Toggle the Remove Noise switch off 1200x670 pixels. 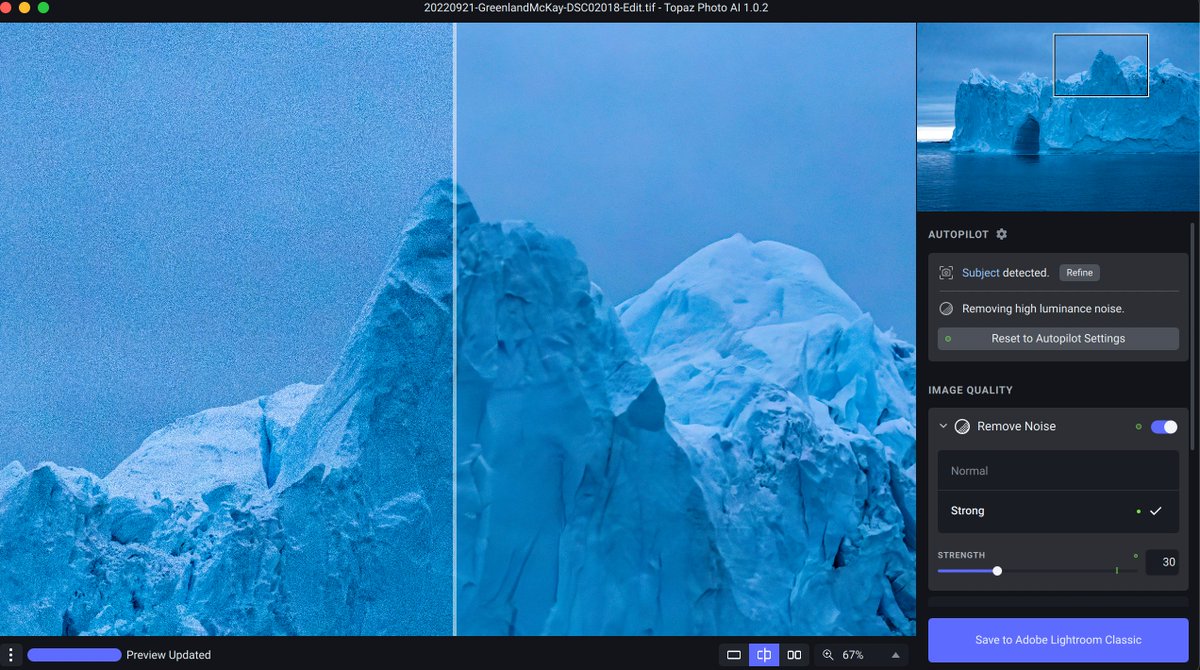[1164, 427]
